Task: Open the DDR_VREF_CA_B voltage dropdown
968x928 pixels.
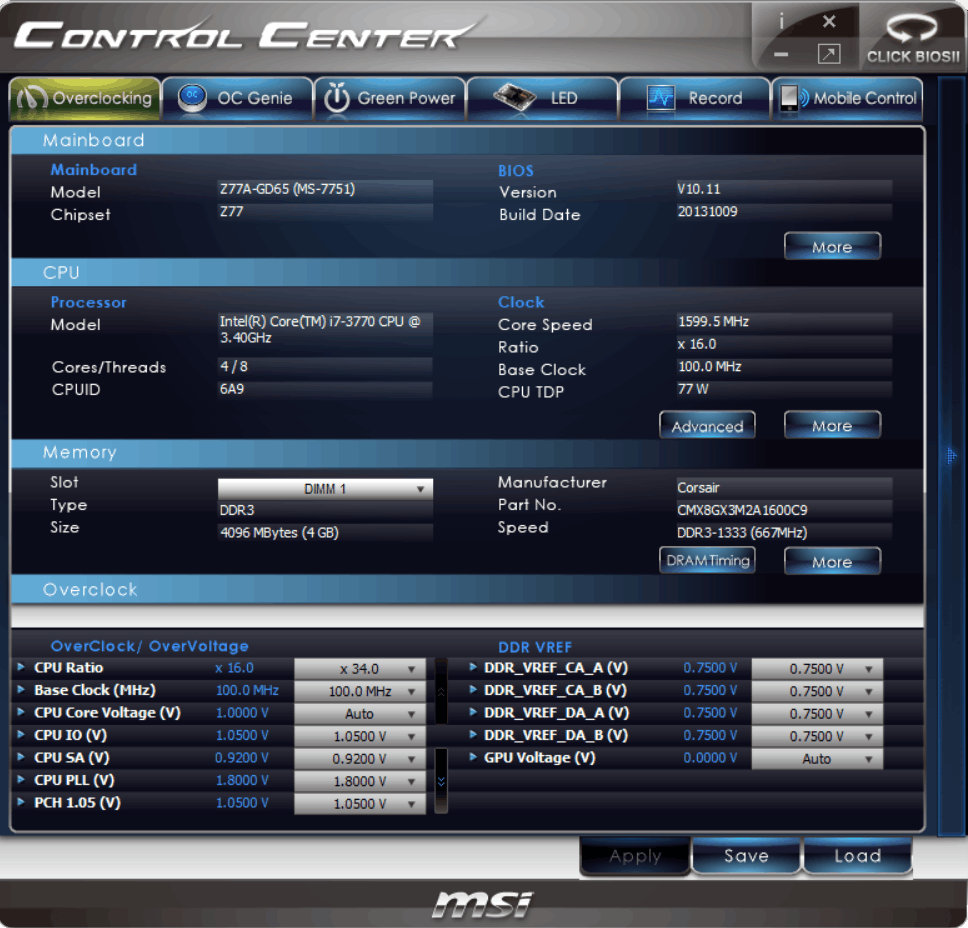Action: [x=817, y=691]
